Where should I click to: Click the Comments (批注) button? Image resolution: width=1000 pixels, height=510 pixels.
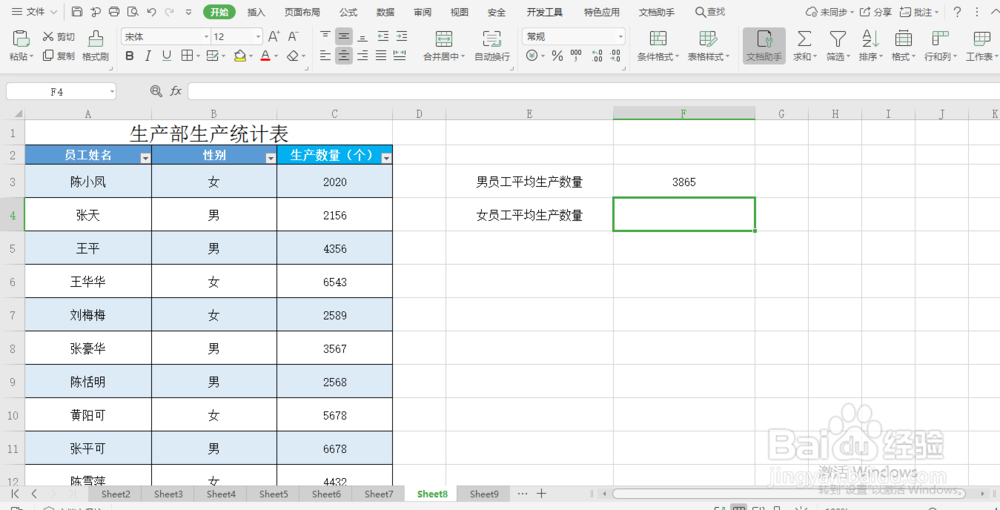(918, 12)
